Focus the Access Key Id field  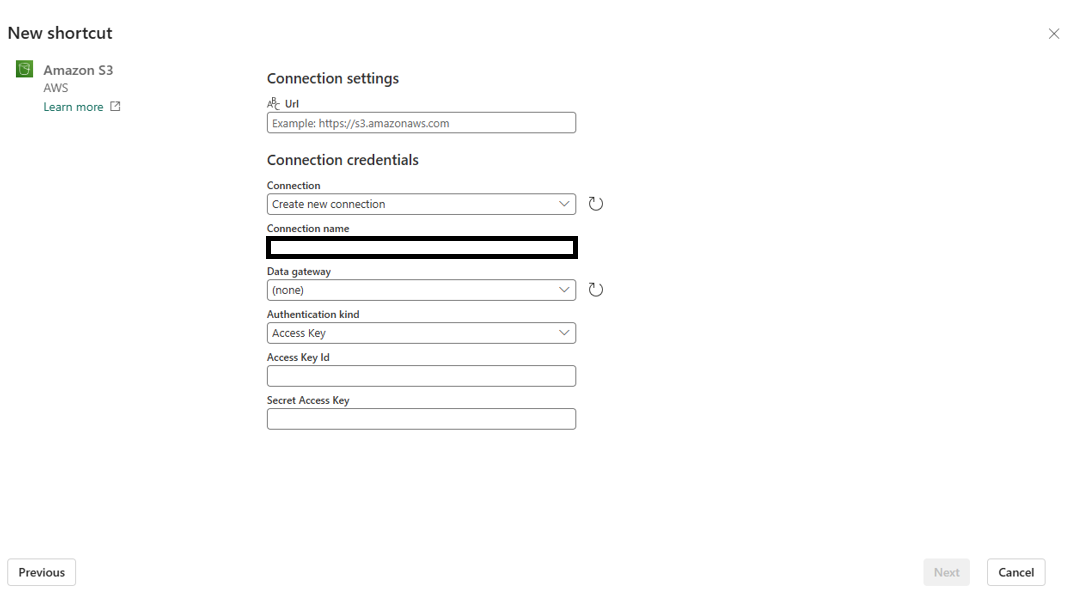[x=421, y=376]
